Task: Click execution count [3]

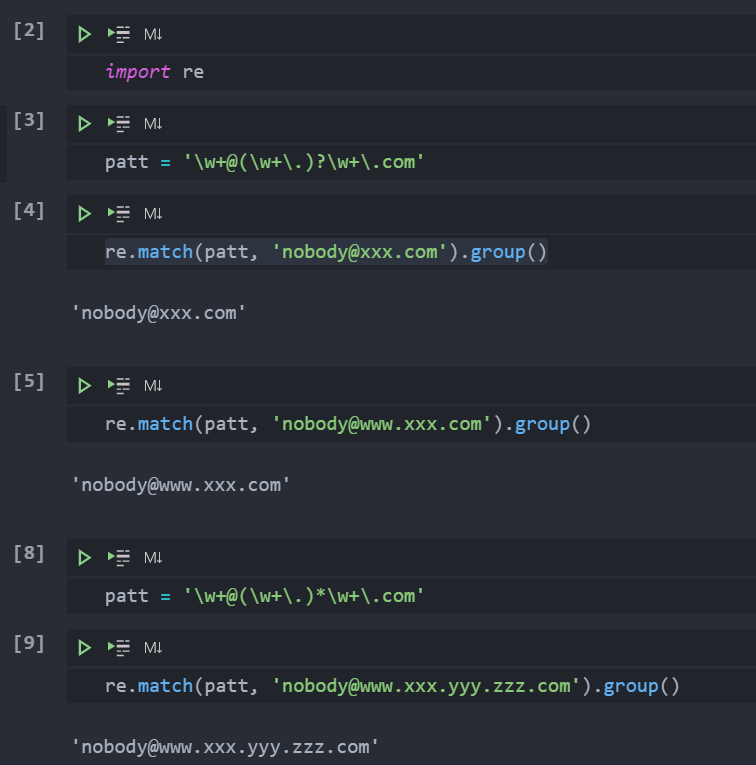Action: coord(29,121)
